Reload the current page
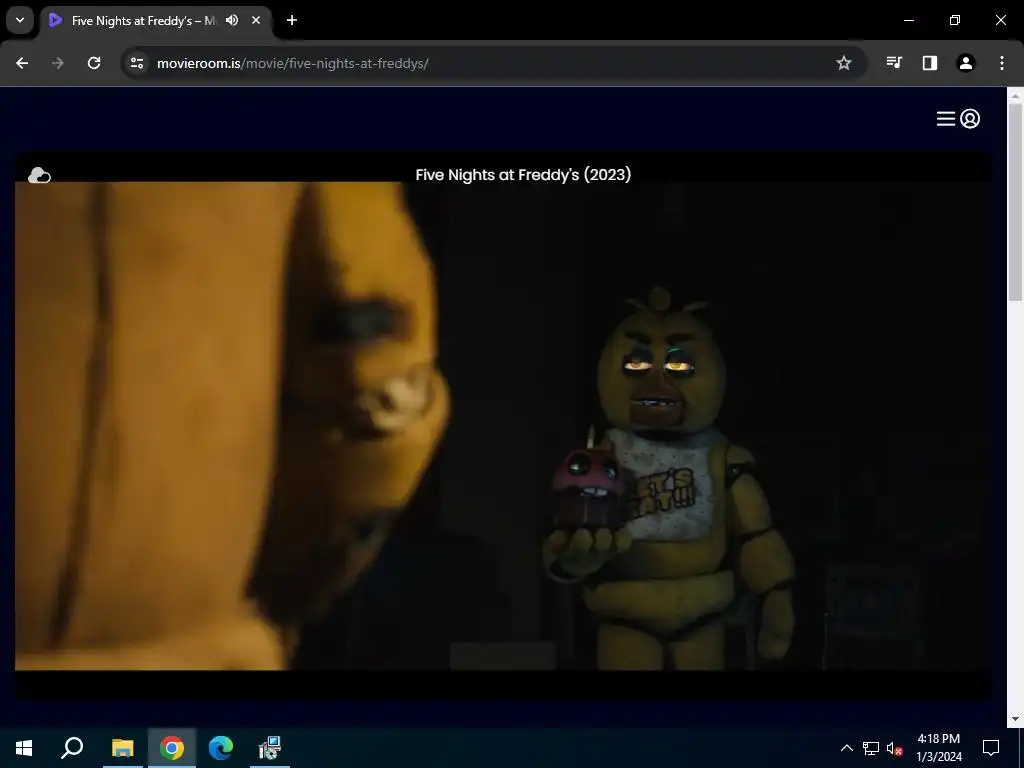Screen dimensions: 1024x768 coord(94,63)
